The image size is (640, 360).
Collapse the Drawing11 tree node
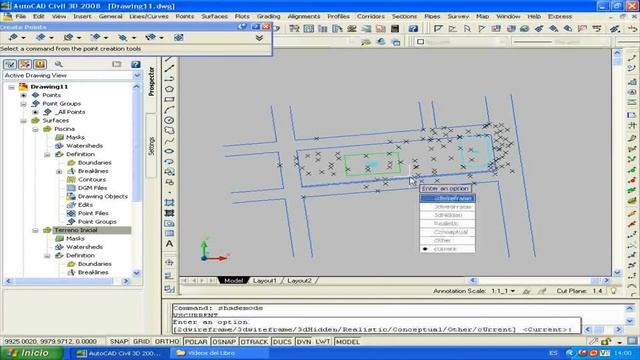(11, 87)
